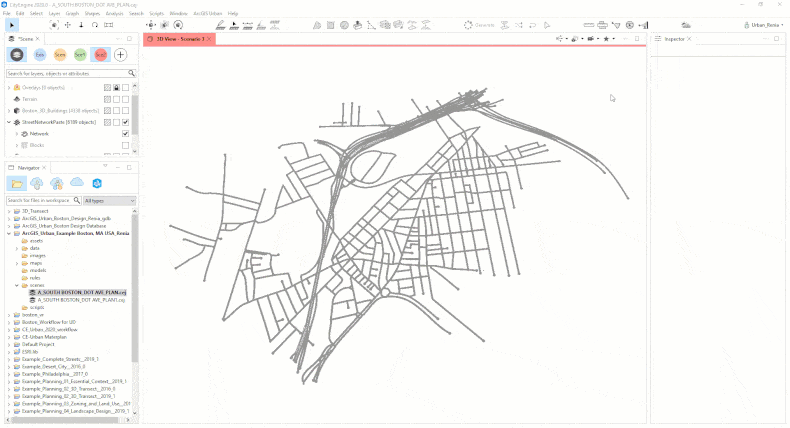Open the ArcGIS Urban menu
790x428 pixels.
[208, 14]
